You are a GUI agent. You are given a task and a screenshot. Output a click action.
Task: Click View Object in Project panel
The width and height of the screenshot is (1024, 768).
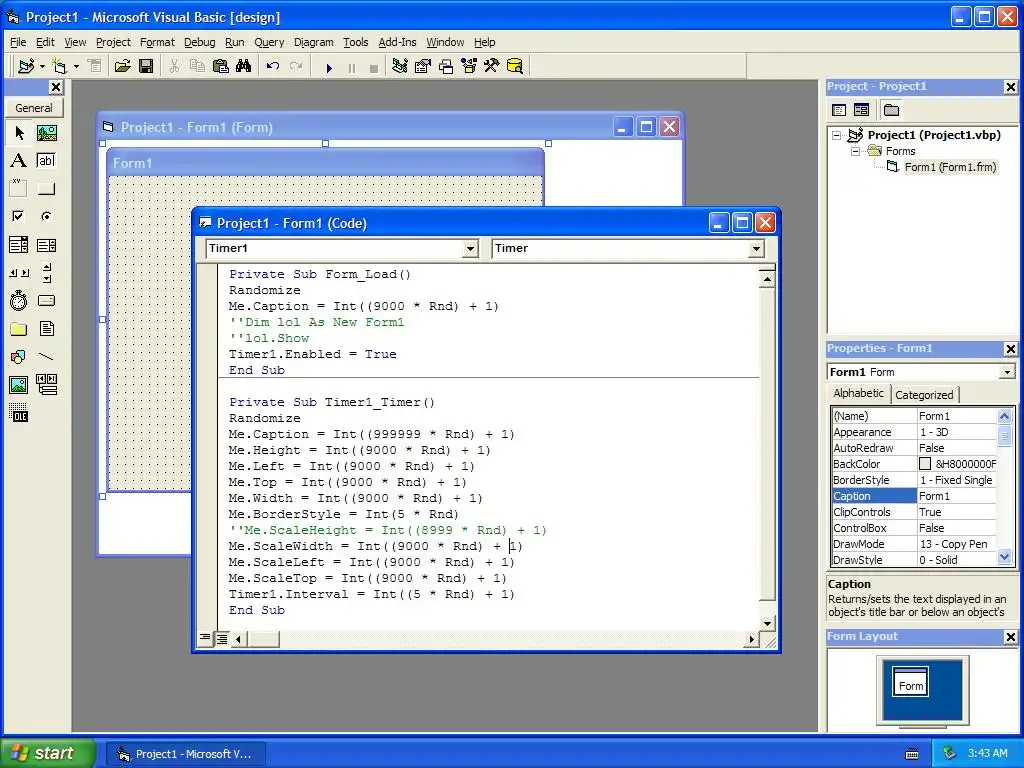click(861, 110)
